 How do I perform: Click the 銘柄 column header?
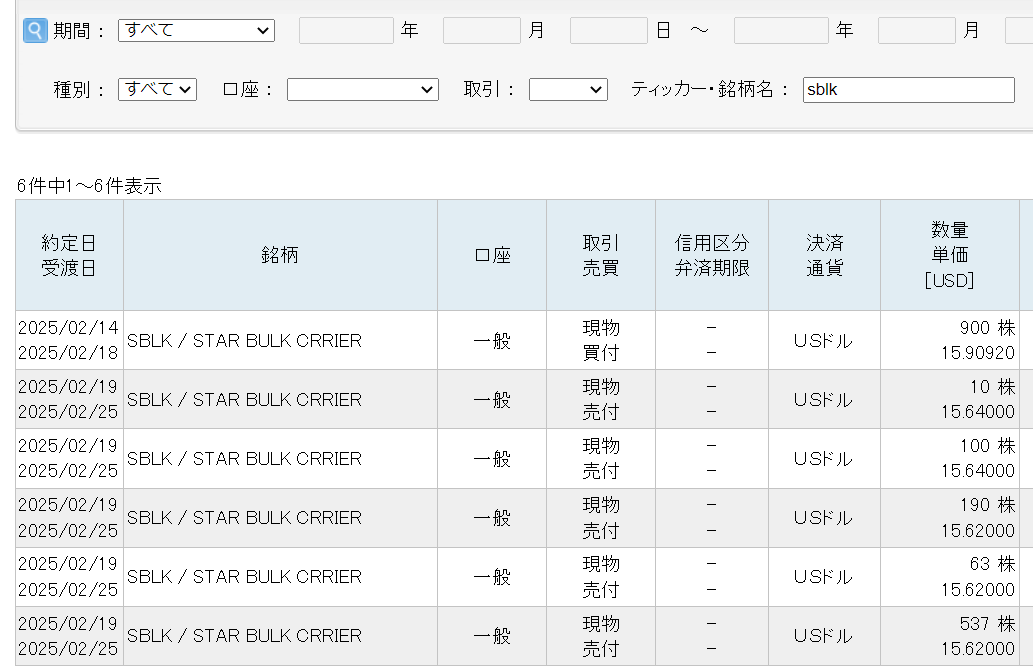tap(280, 255)
